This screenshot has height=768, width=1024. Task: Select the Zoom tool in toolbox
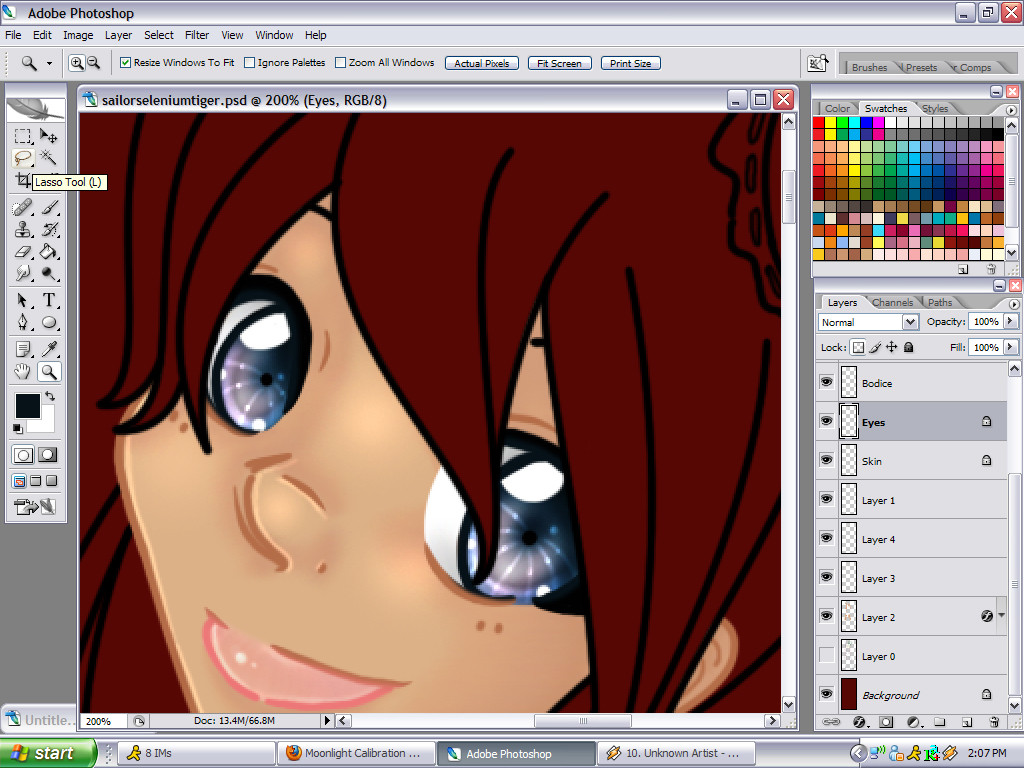[x=48, y=372]
